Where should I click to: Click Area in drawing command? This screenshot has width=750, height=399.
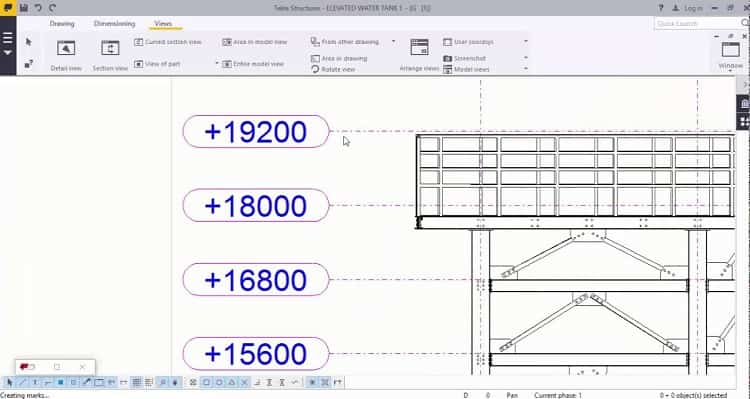(x=339, y=58)
